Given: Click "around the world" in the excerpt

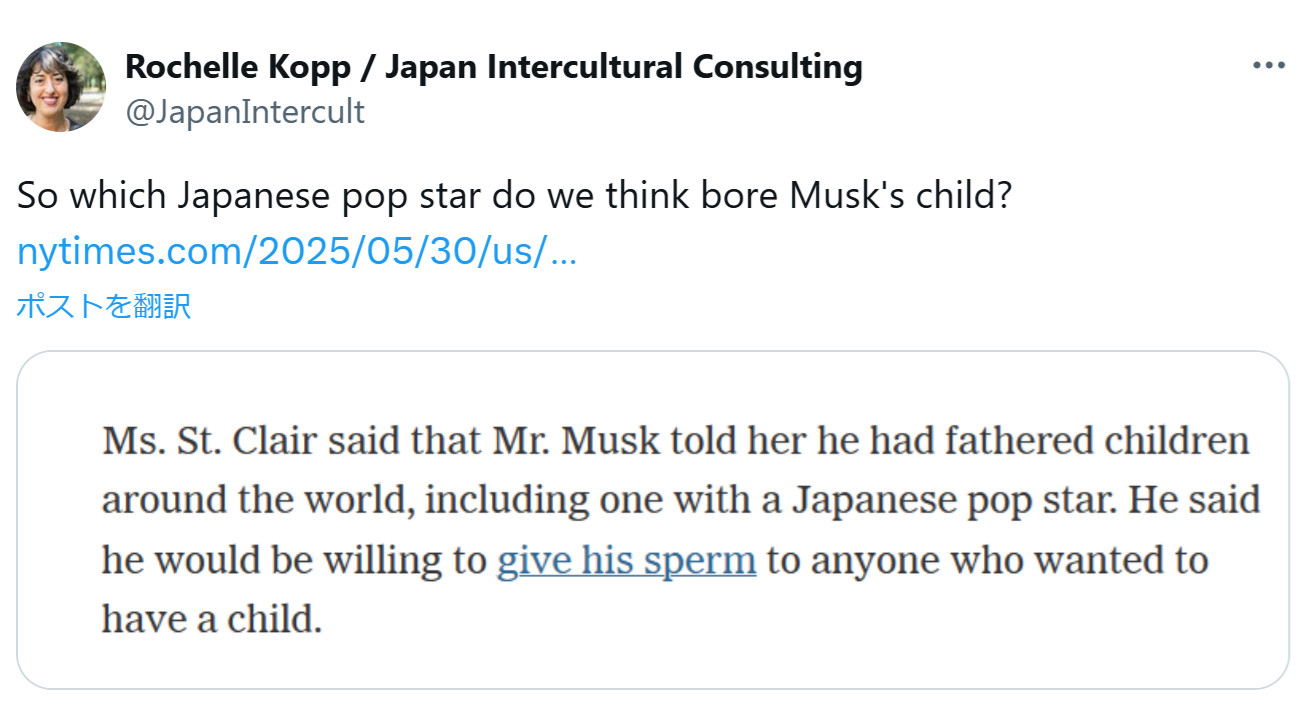Looking at the screenshot, I should click(256, 500).
